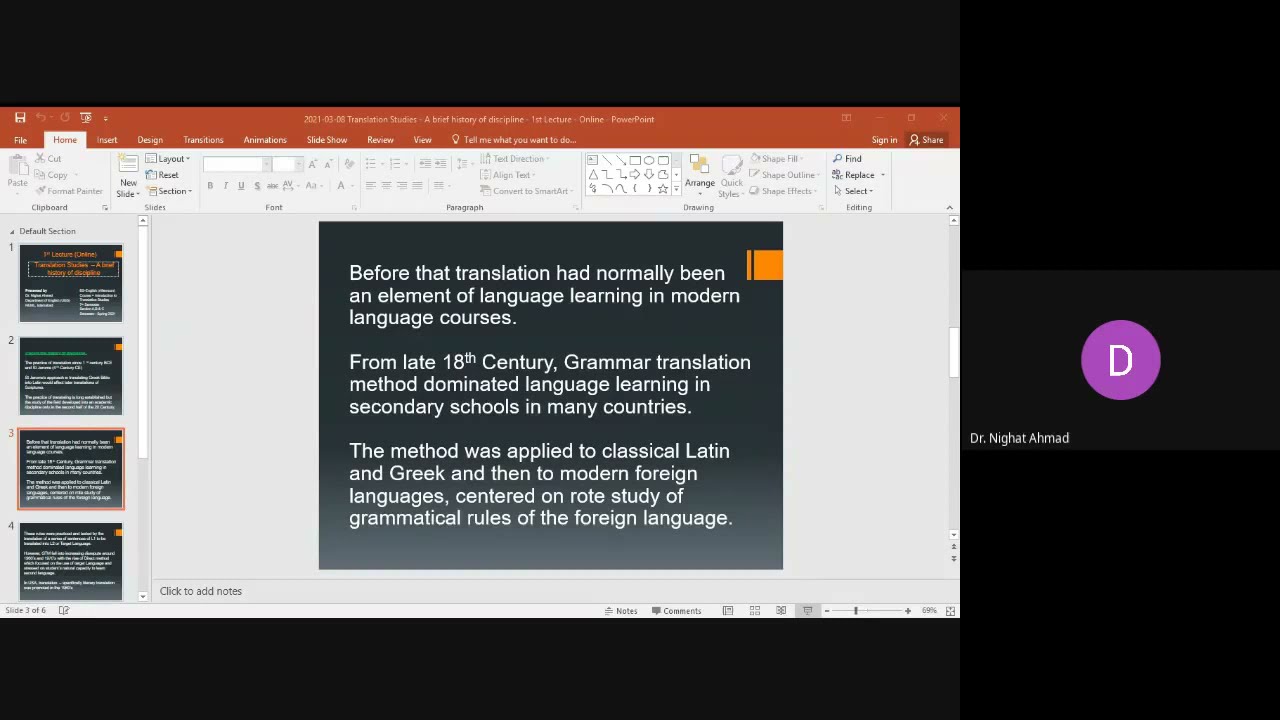Open the Transitions ribbon tab
Screen dimensions: 1280x720
pyautogui.click(x=203, y=140)
